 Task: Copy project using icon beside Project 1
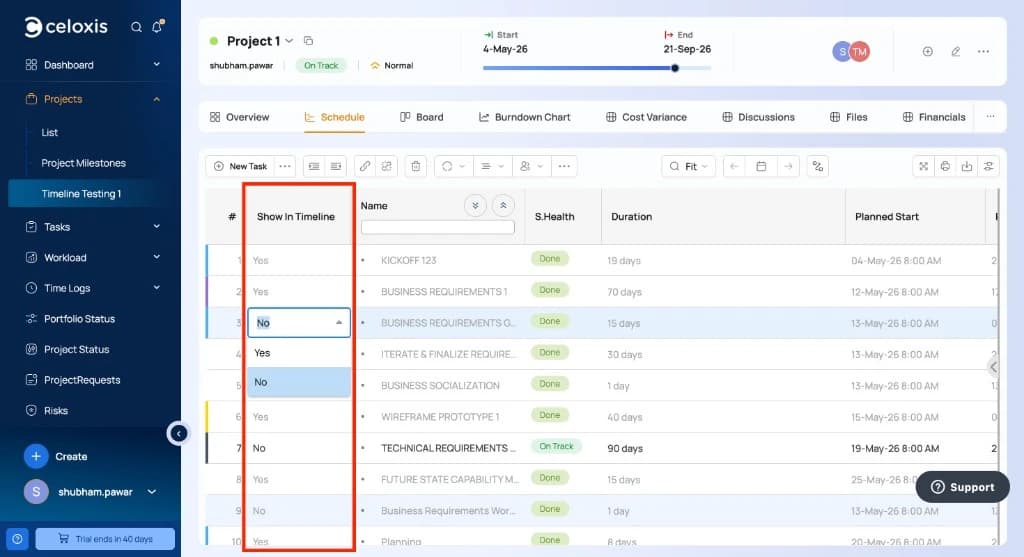coord(308,41)
